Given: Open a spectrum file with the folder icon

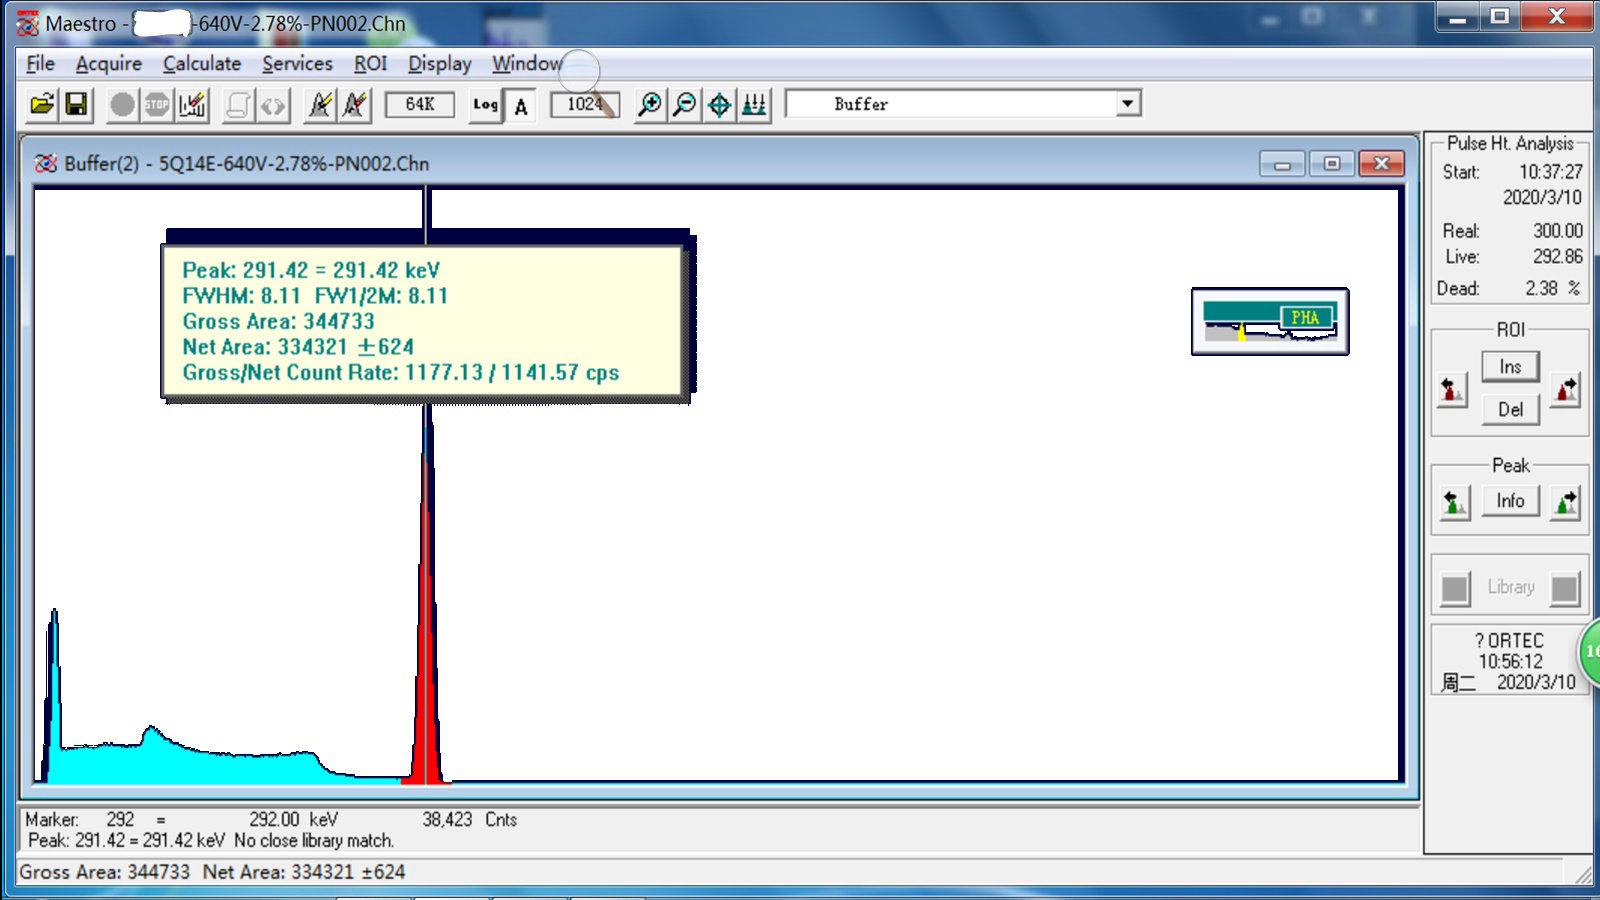Looking at the screenshot, I should [42, 104].
